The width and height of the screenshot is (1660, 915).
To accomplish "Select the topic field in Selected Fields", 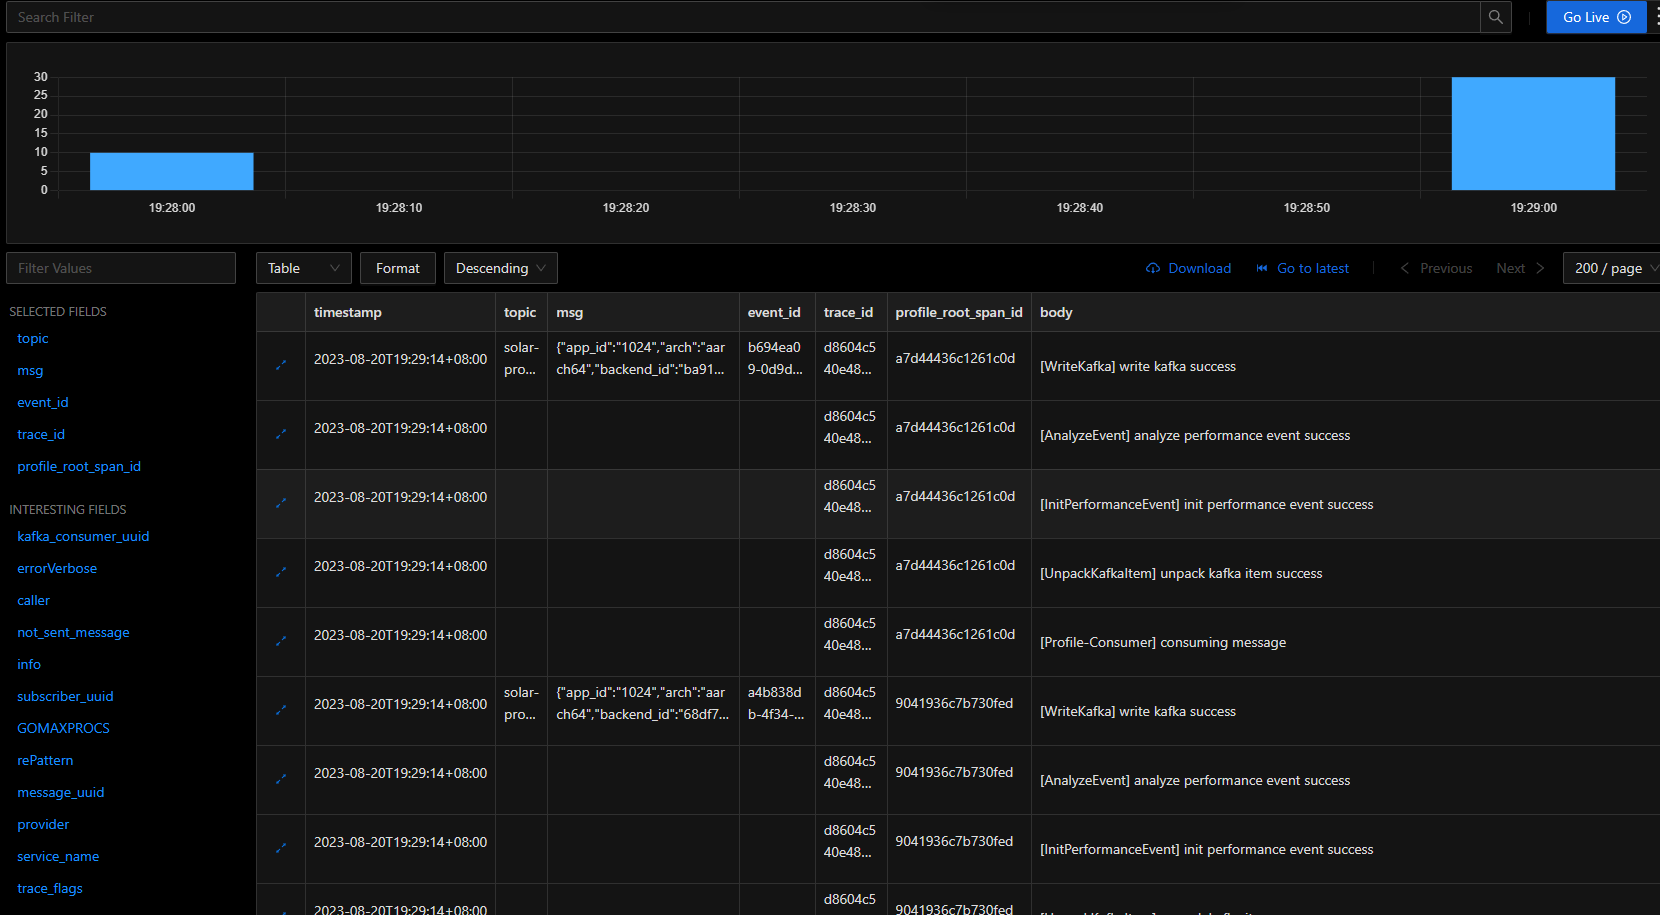I will [x=33, y=338].
